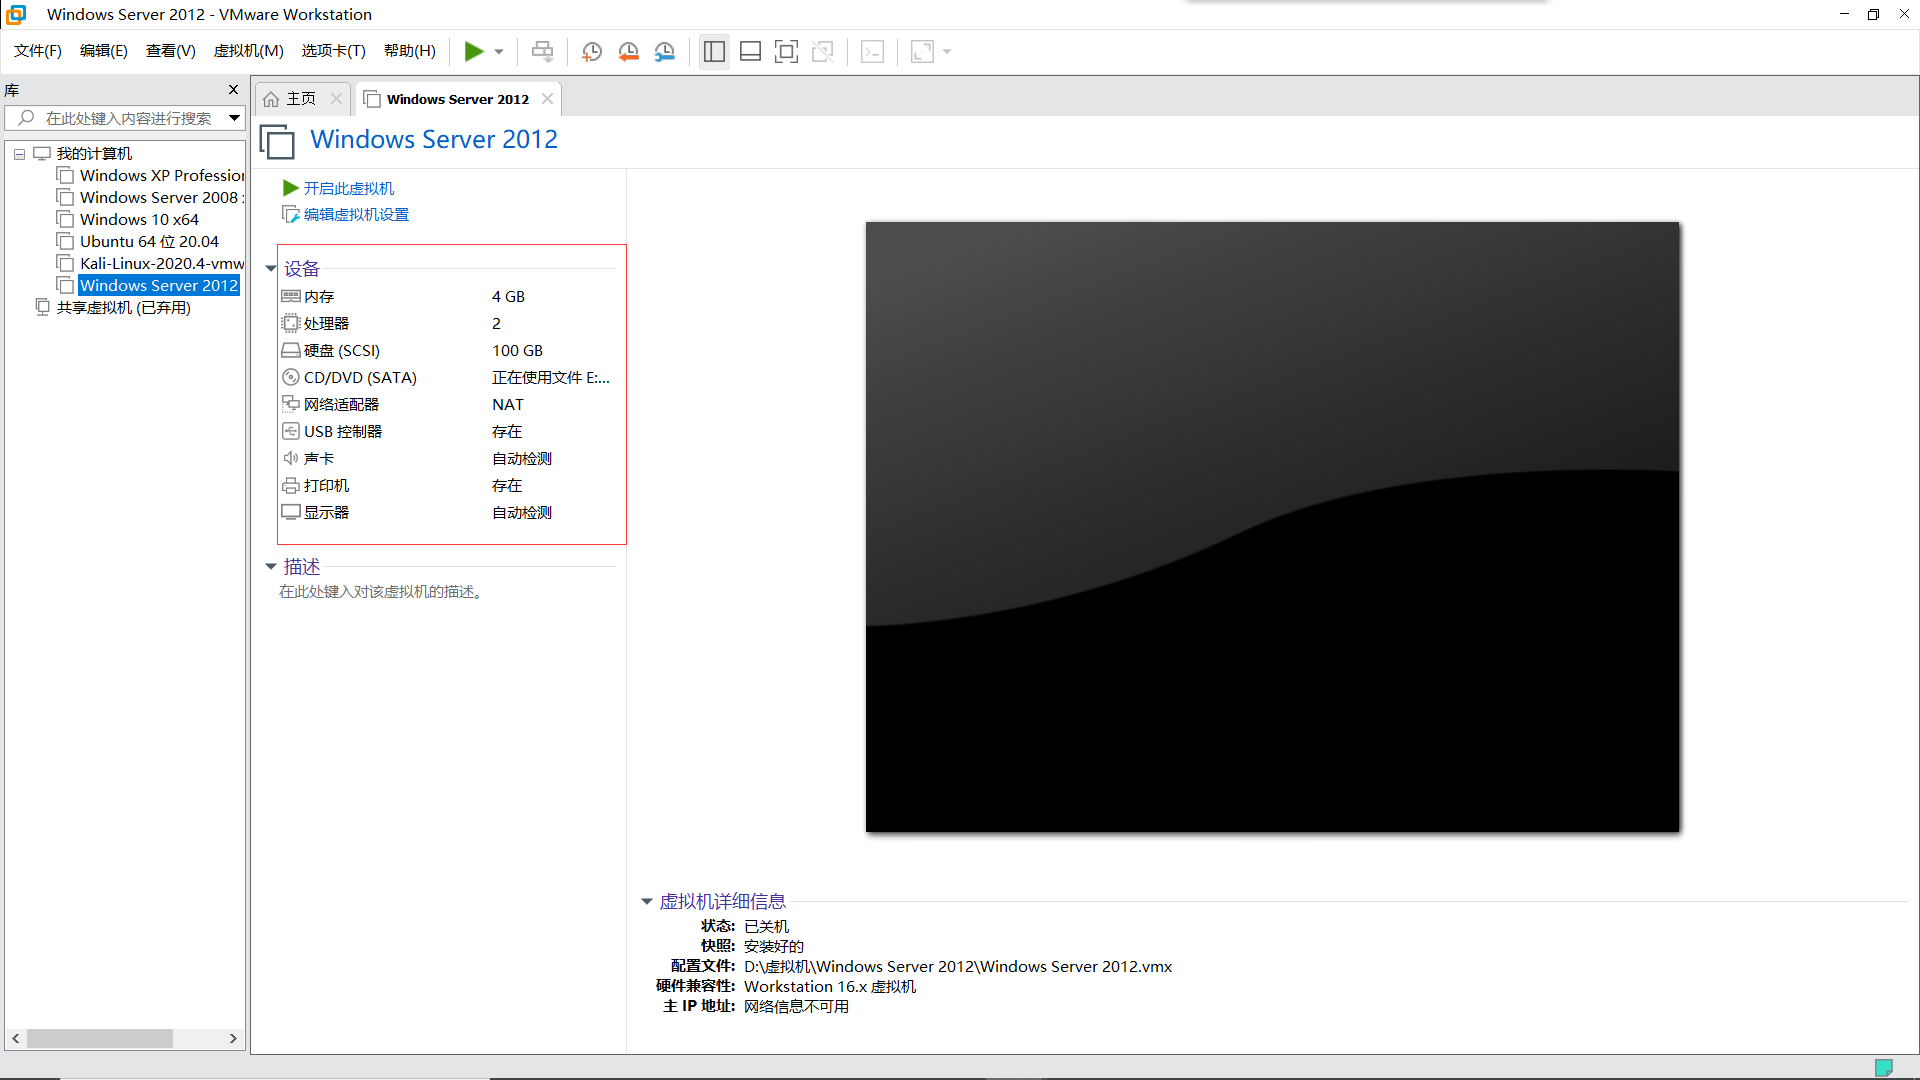Screen dimensions: 1920x1080
Task: Collapse the 虚拟机详细信息 section
Action: coord(646,902)
